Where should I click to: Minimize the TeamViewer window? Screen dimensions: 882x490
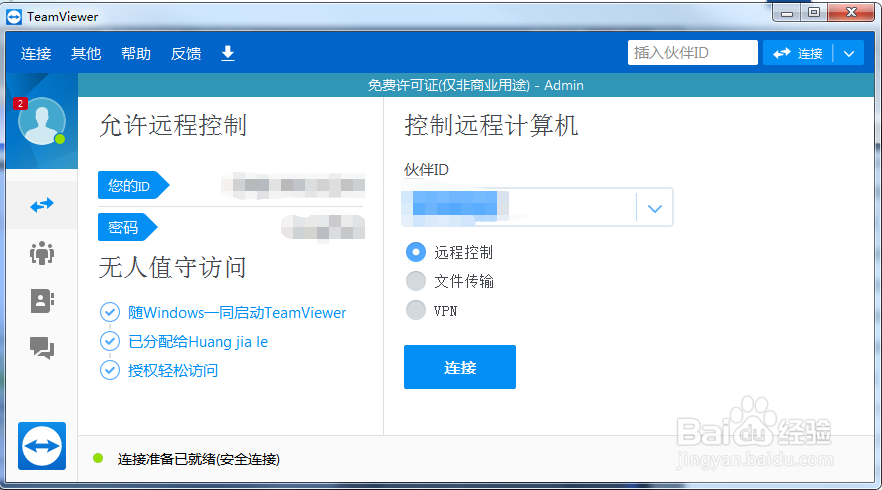787,12
